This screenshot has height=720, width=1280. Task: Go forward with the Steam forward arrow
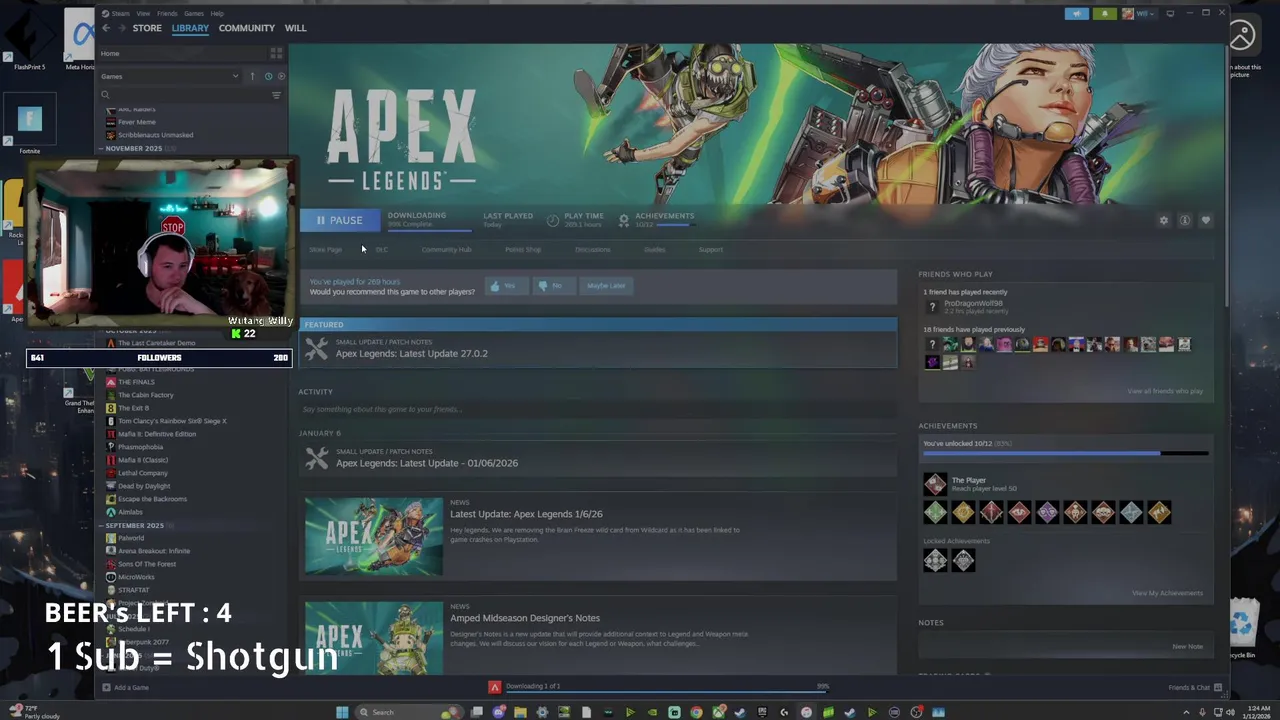click(121, 28)
